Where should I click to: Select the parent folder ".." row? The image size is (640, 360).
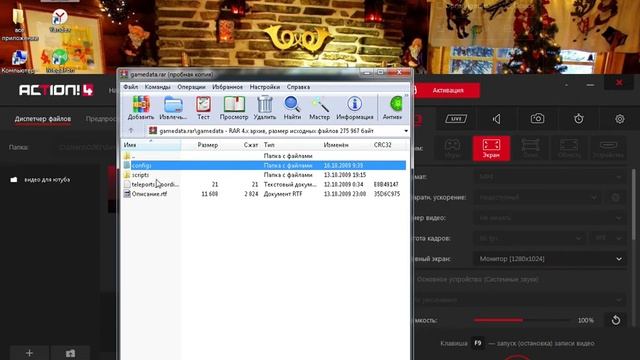[x=264, y=156]
